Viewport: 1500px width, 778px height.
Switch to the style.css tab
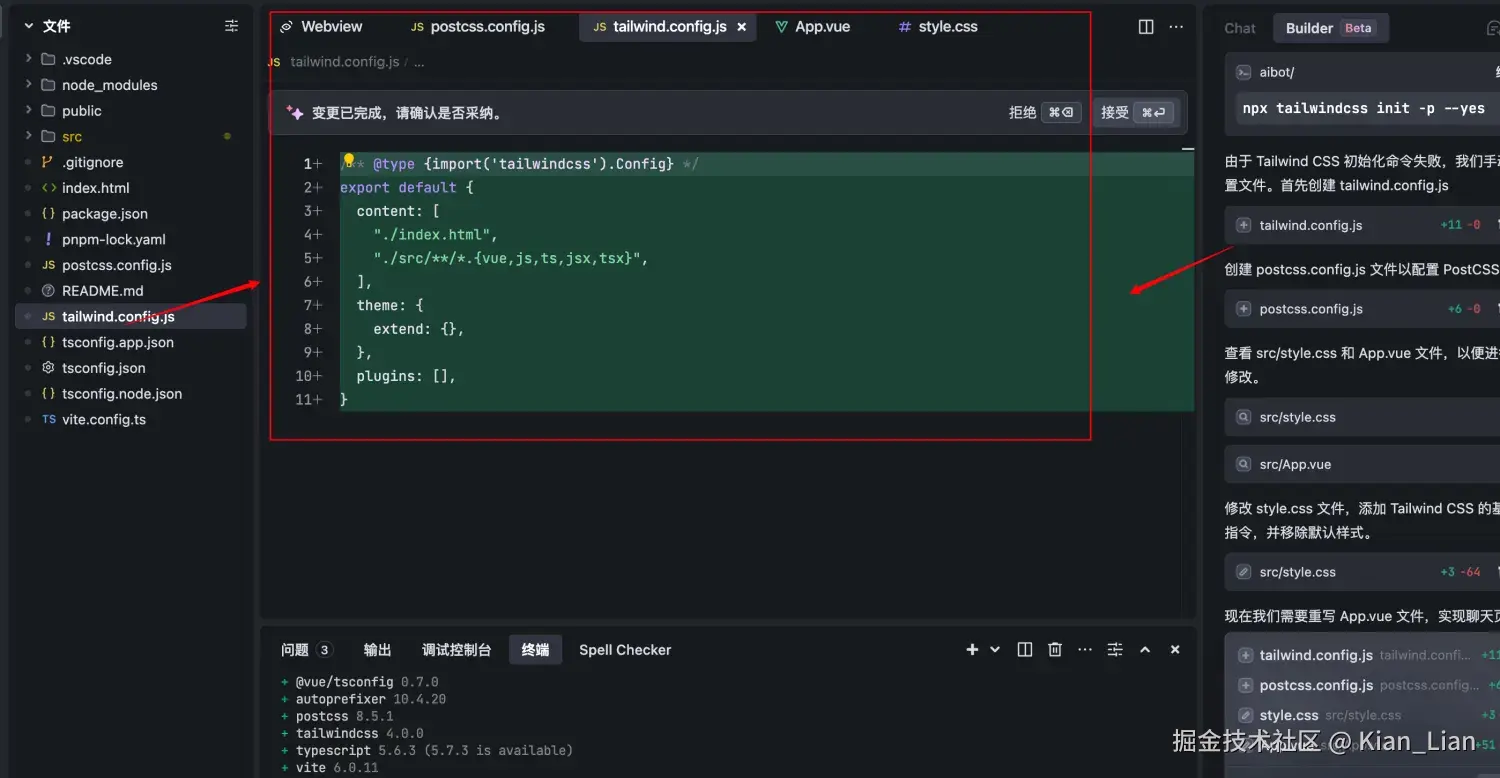[938, 27]
